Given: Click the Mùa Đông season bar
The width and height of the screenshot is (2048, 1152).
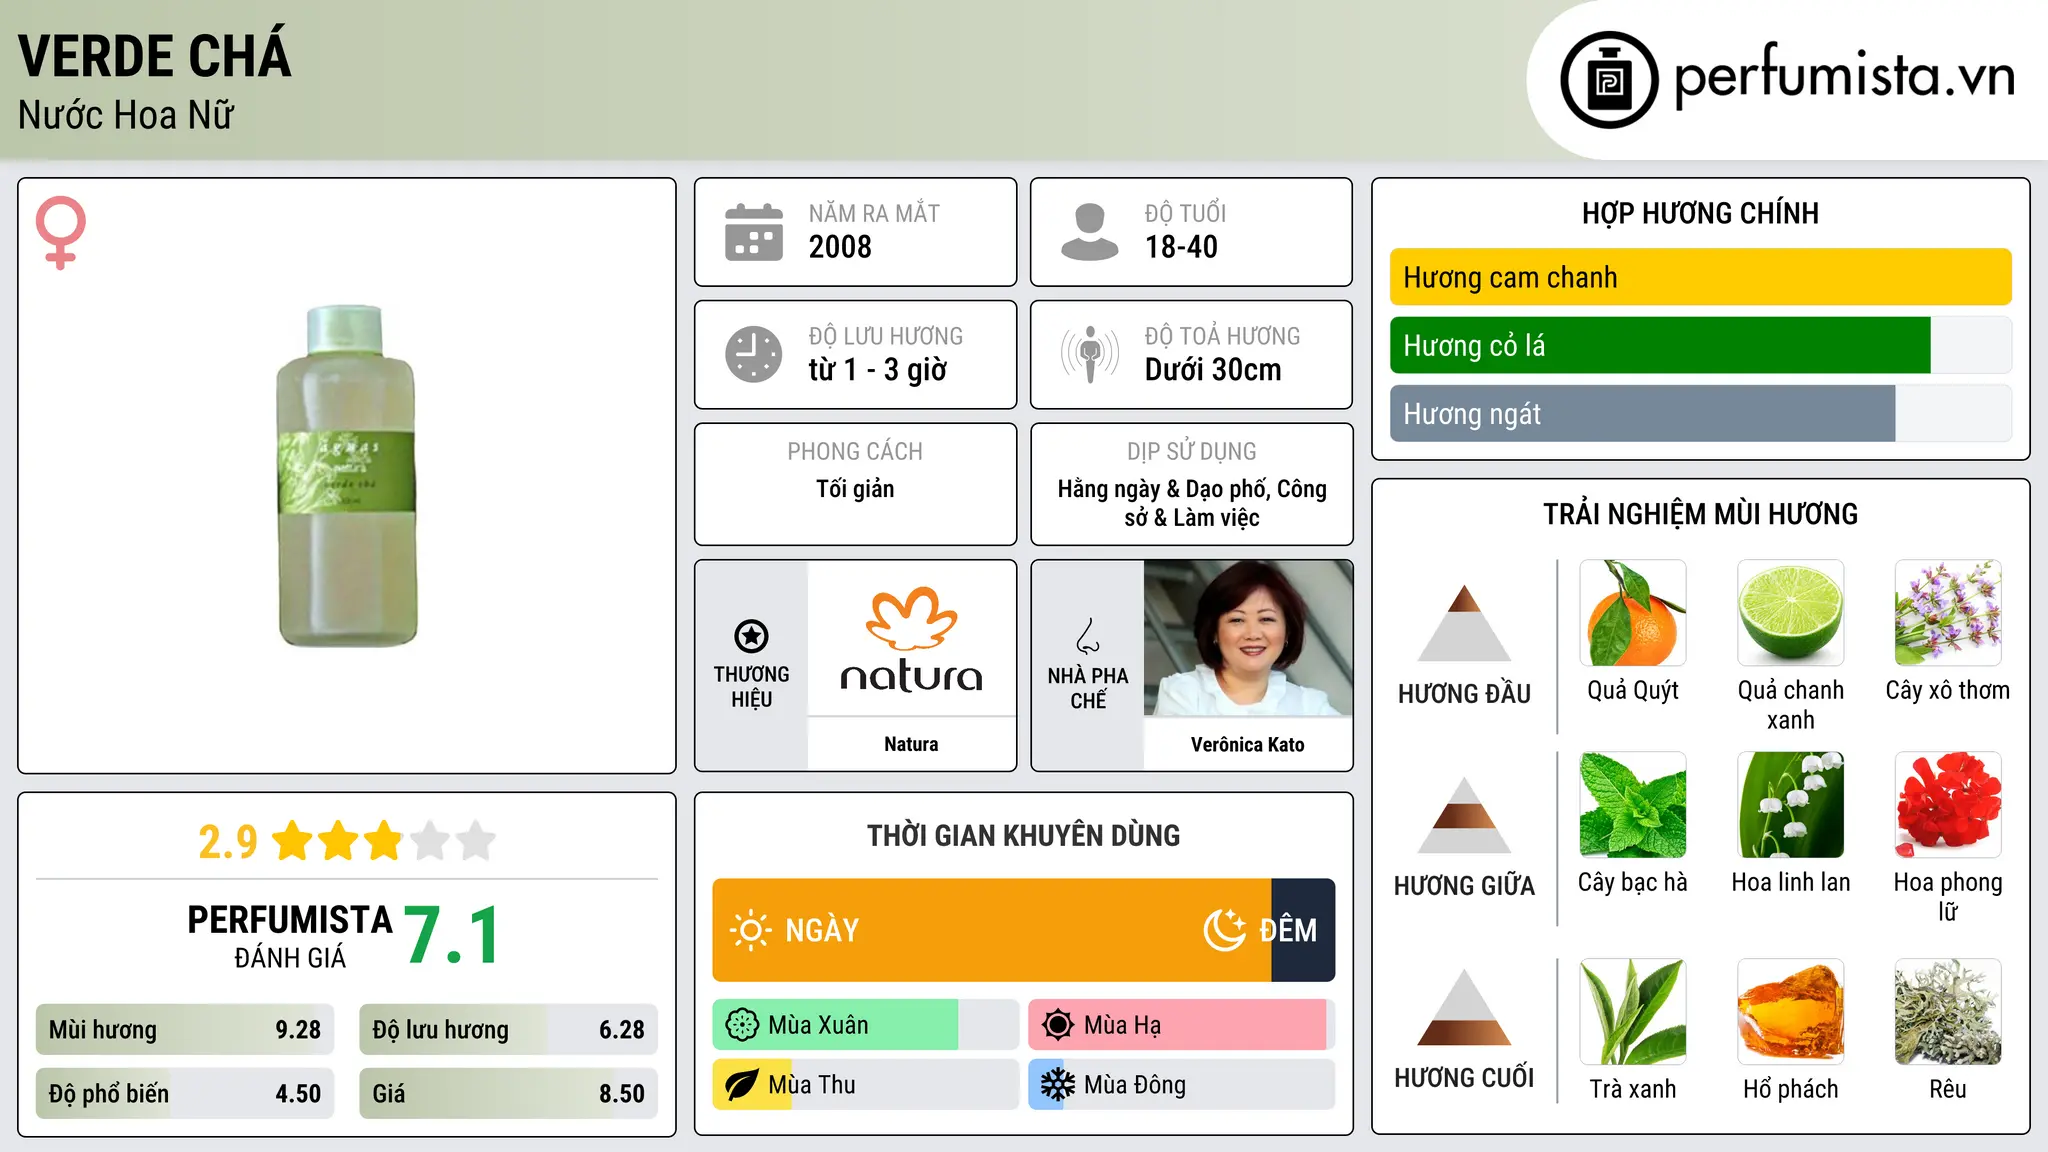Looking at the screenshot, I should 1181,1085.
